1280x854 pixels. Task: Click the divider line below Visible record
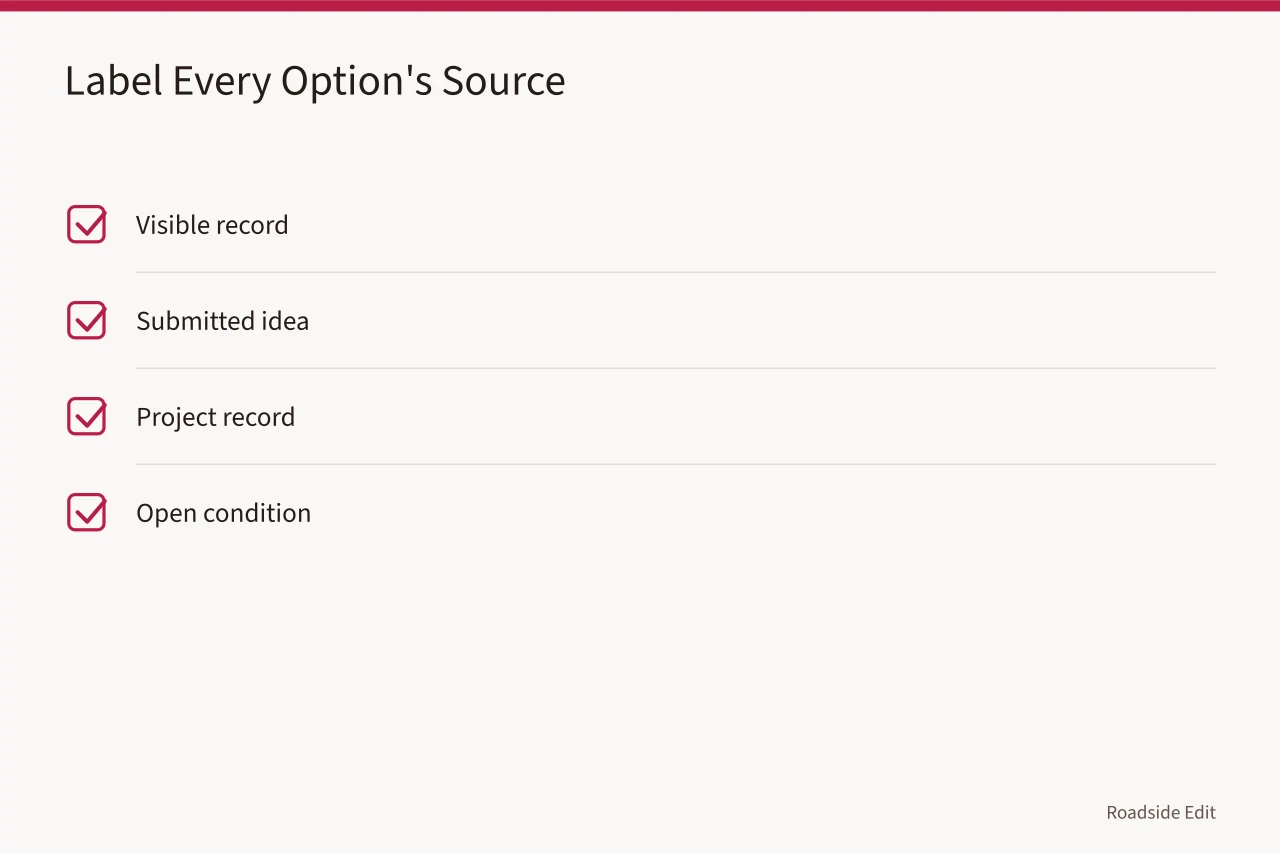676,272
